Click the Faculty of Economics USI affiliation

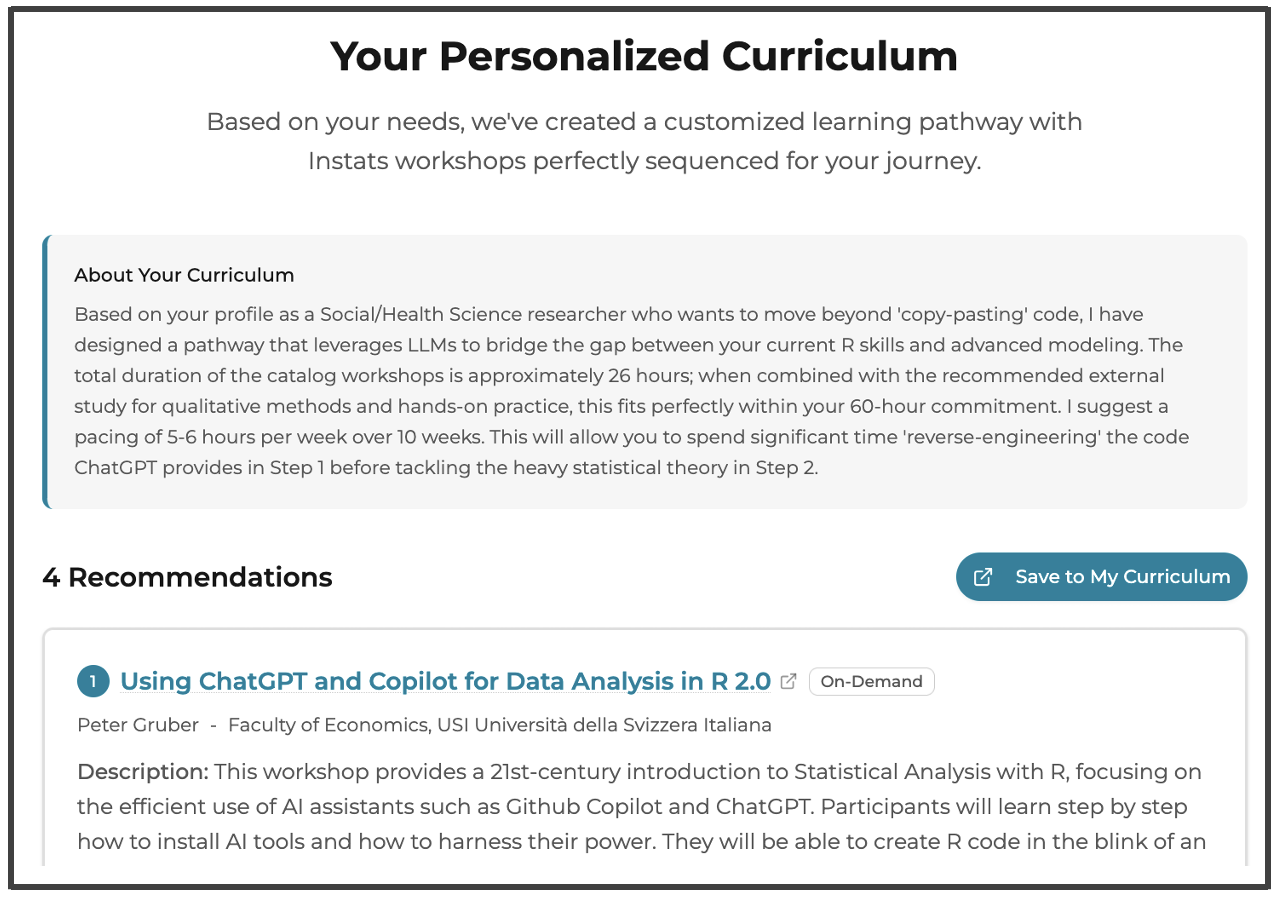pyautogui.click(x=500, y=725)
